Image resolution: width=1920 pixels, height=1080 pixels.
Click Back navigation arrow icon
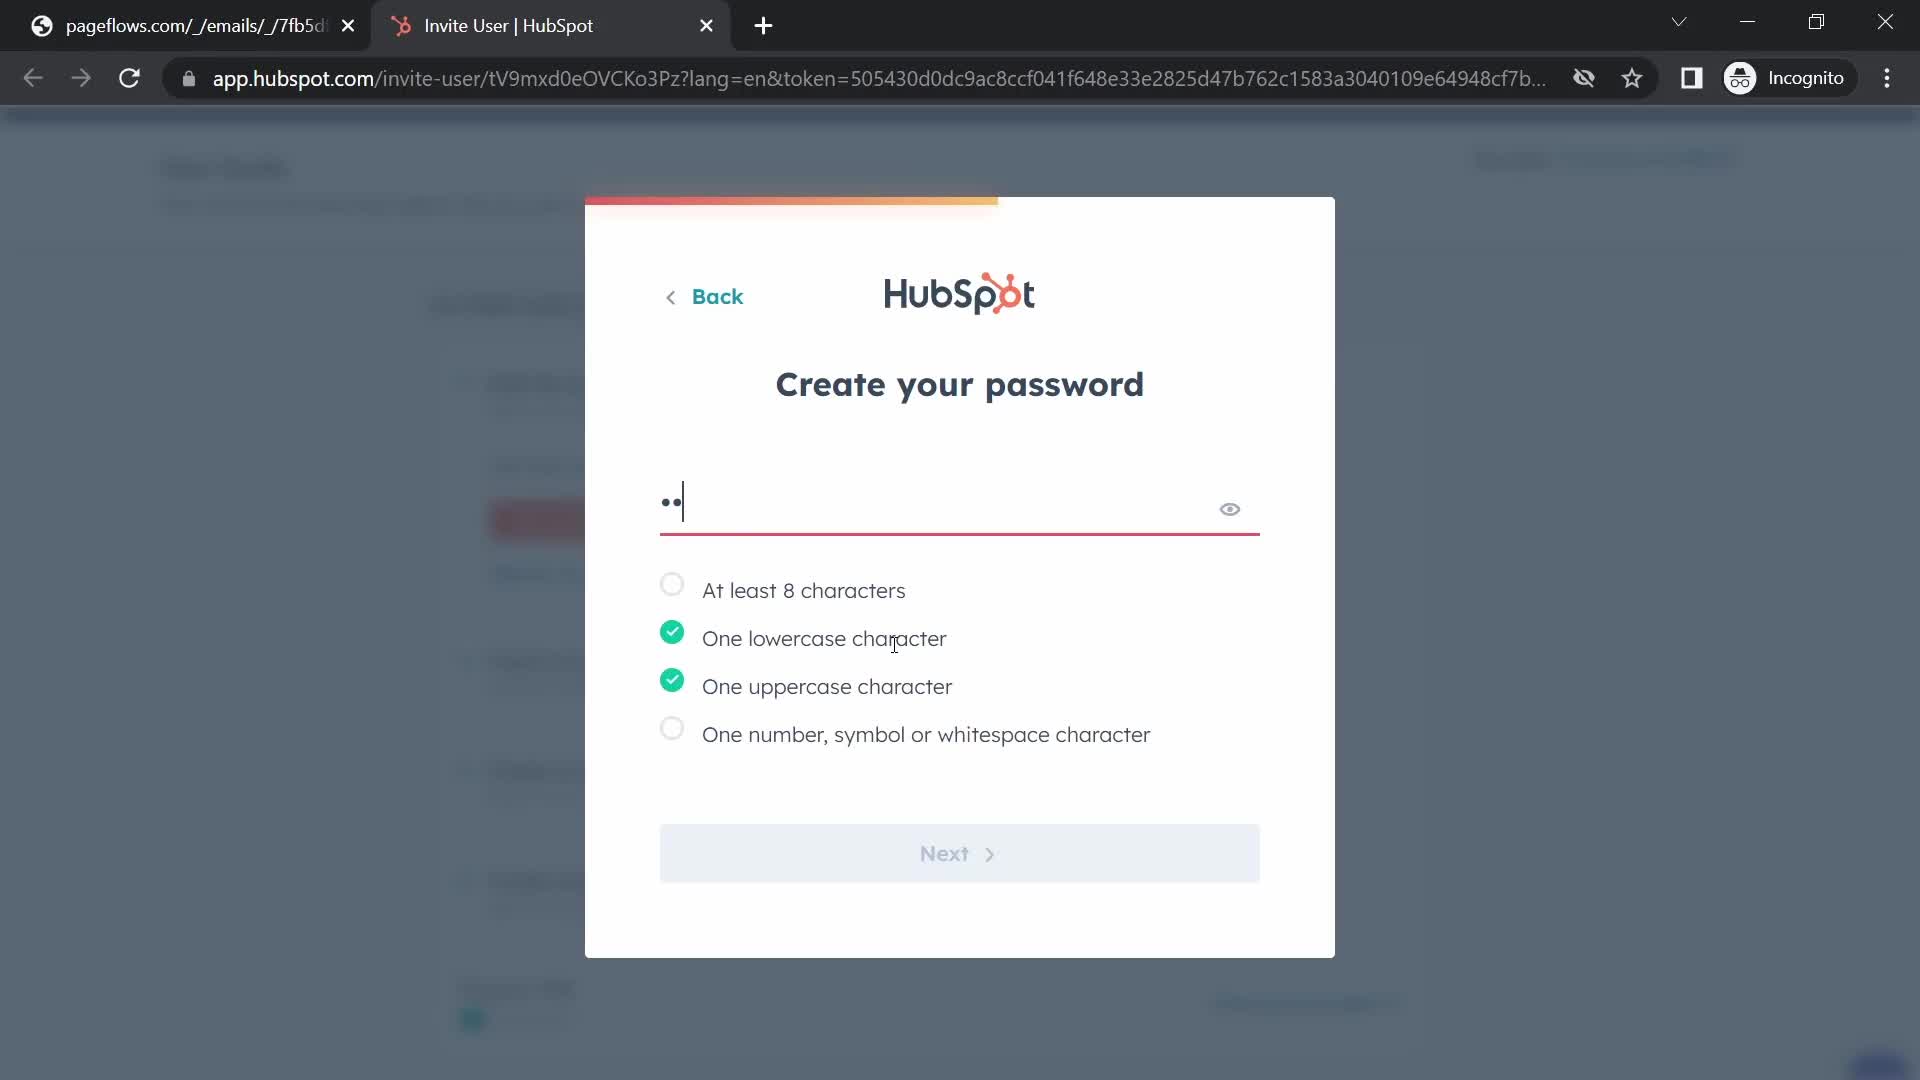[670, 297]
